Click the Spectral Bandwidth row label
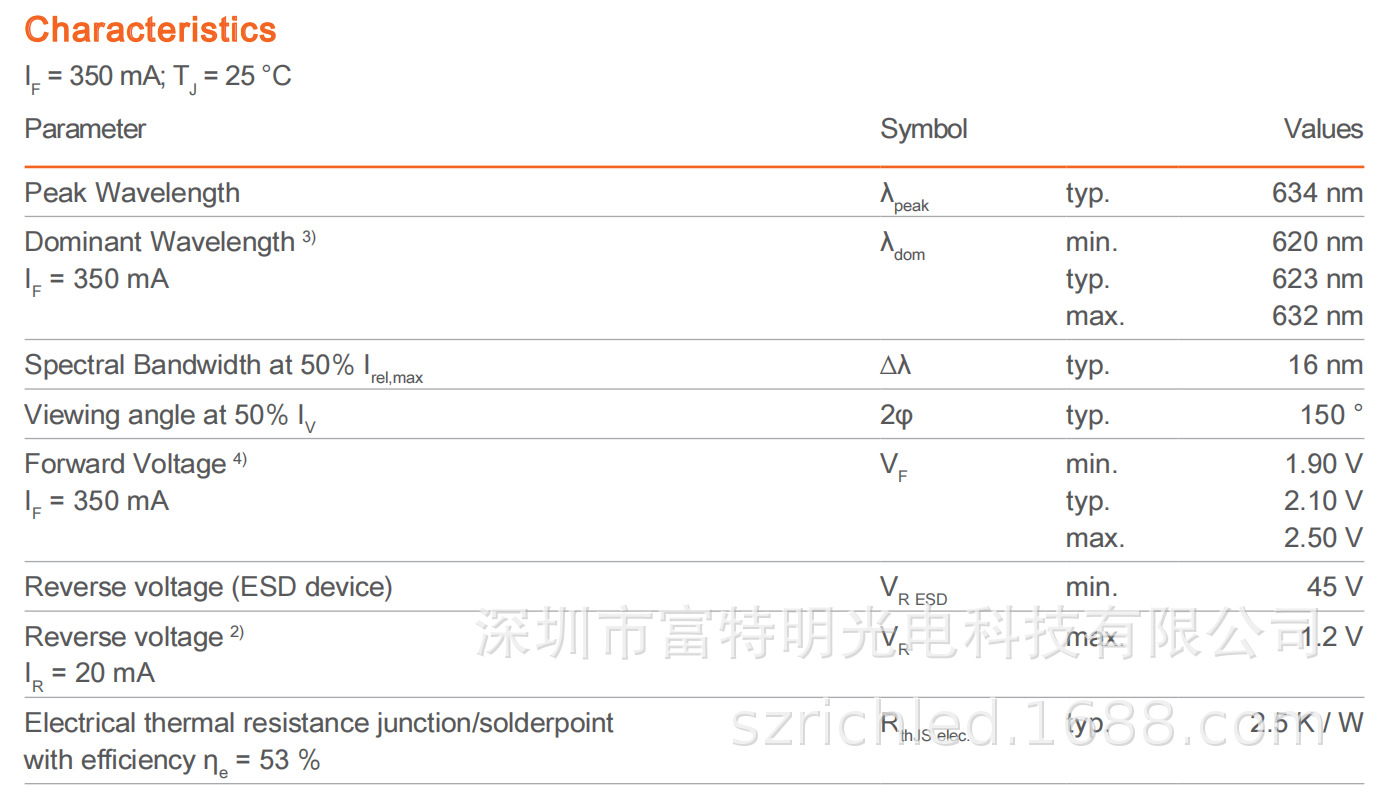 pyautogui.click(x=190, y=366)
